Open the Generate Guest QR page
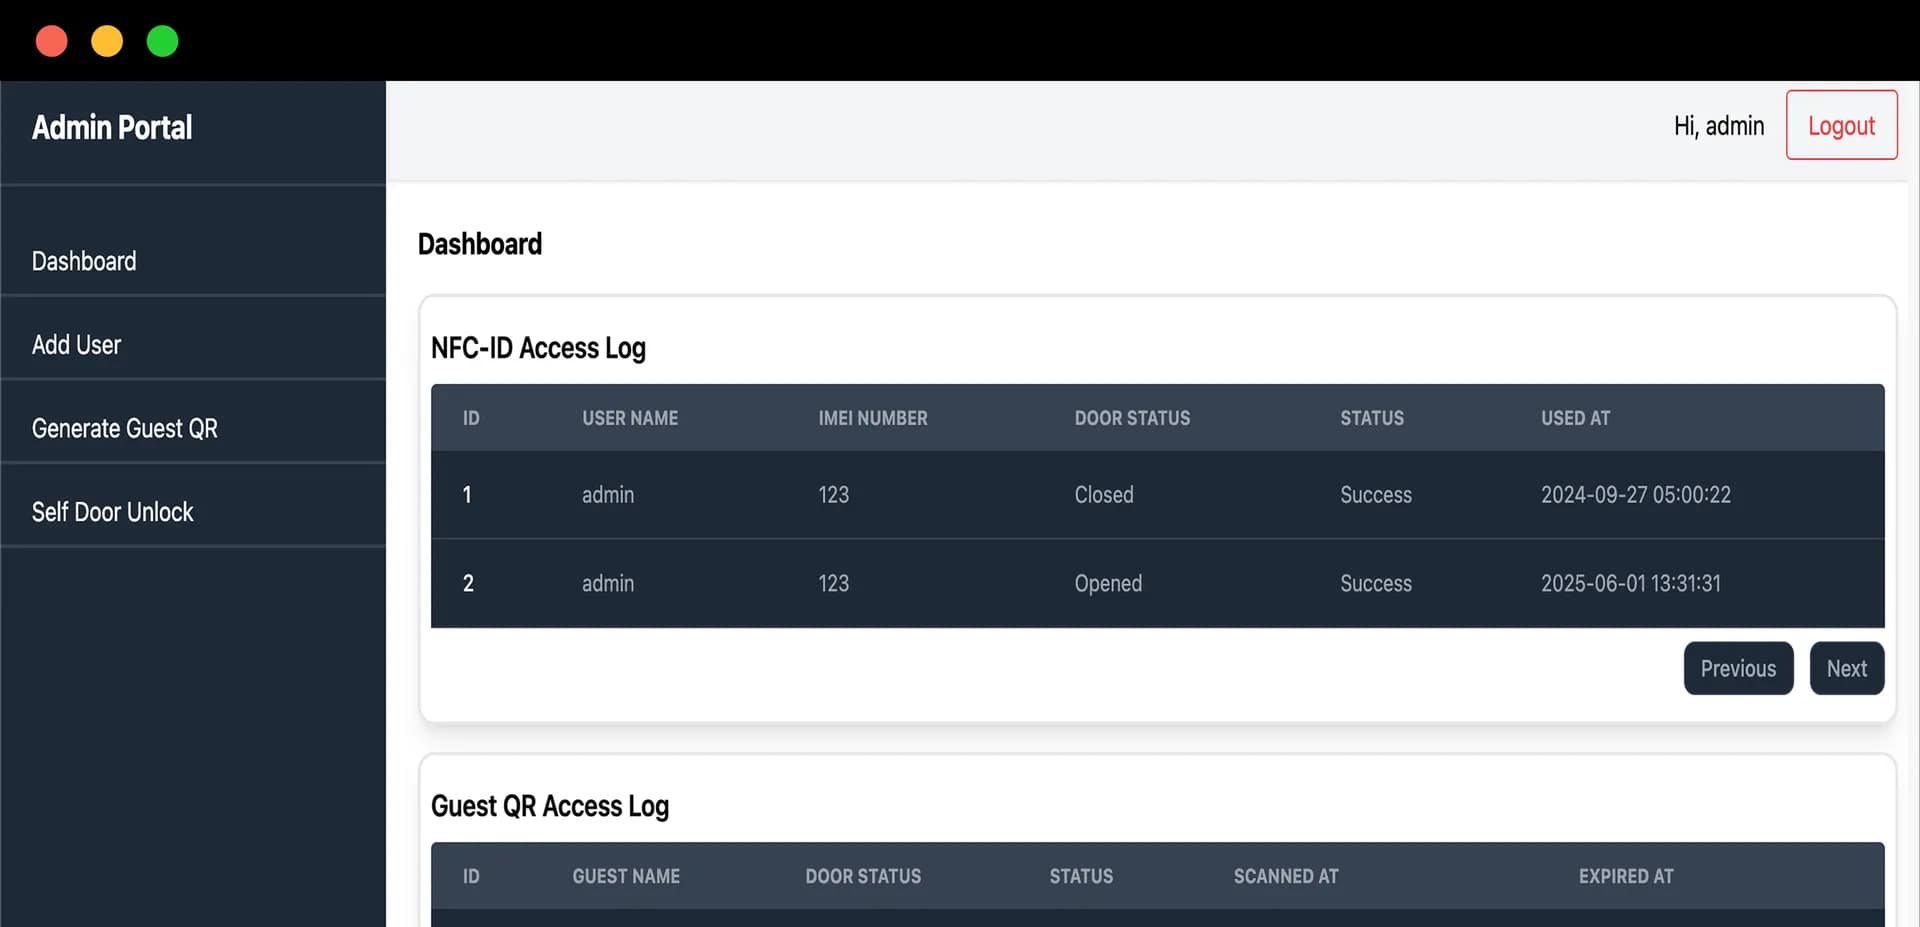The width and height of the screenshot is (1920, 927). [124, 428]
